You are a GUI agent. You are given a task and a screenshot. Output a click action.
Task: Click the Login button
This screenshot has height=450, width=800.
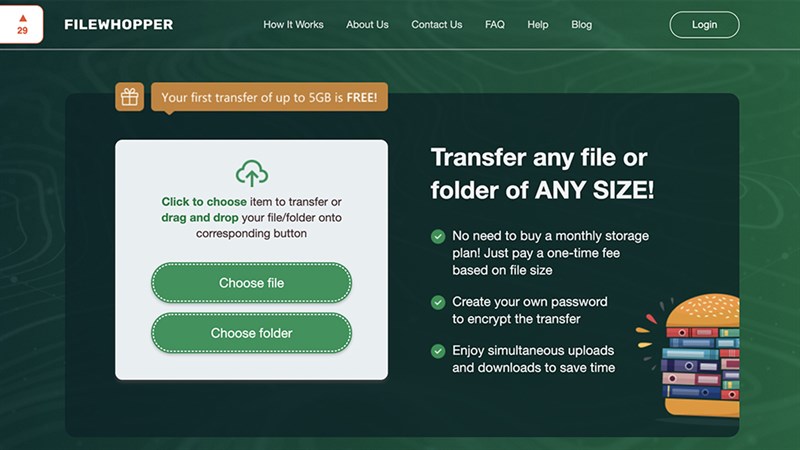tap(704, 24)
